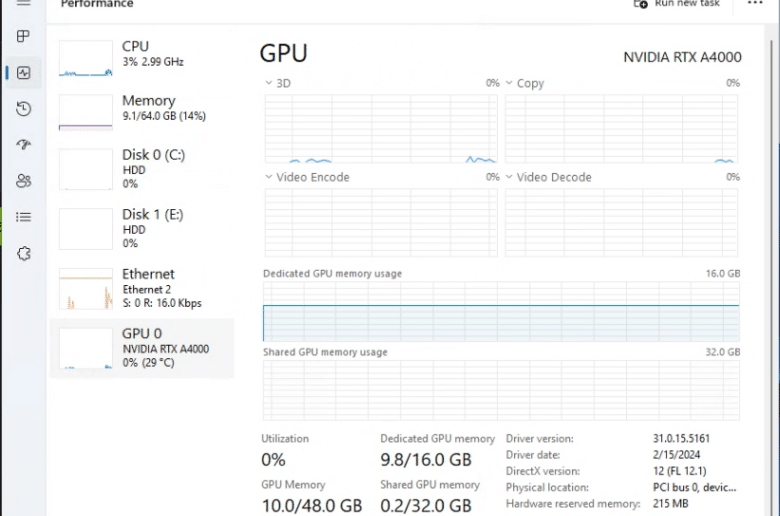Select the Performance page icon
Image resolution: width=780 pixels, height=516 pixels.
pyautogui.click(x=23, y=73)
